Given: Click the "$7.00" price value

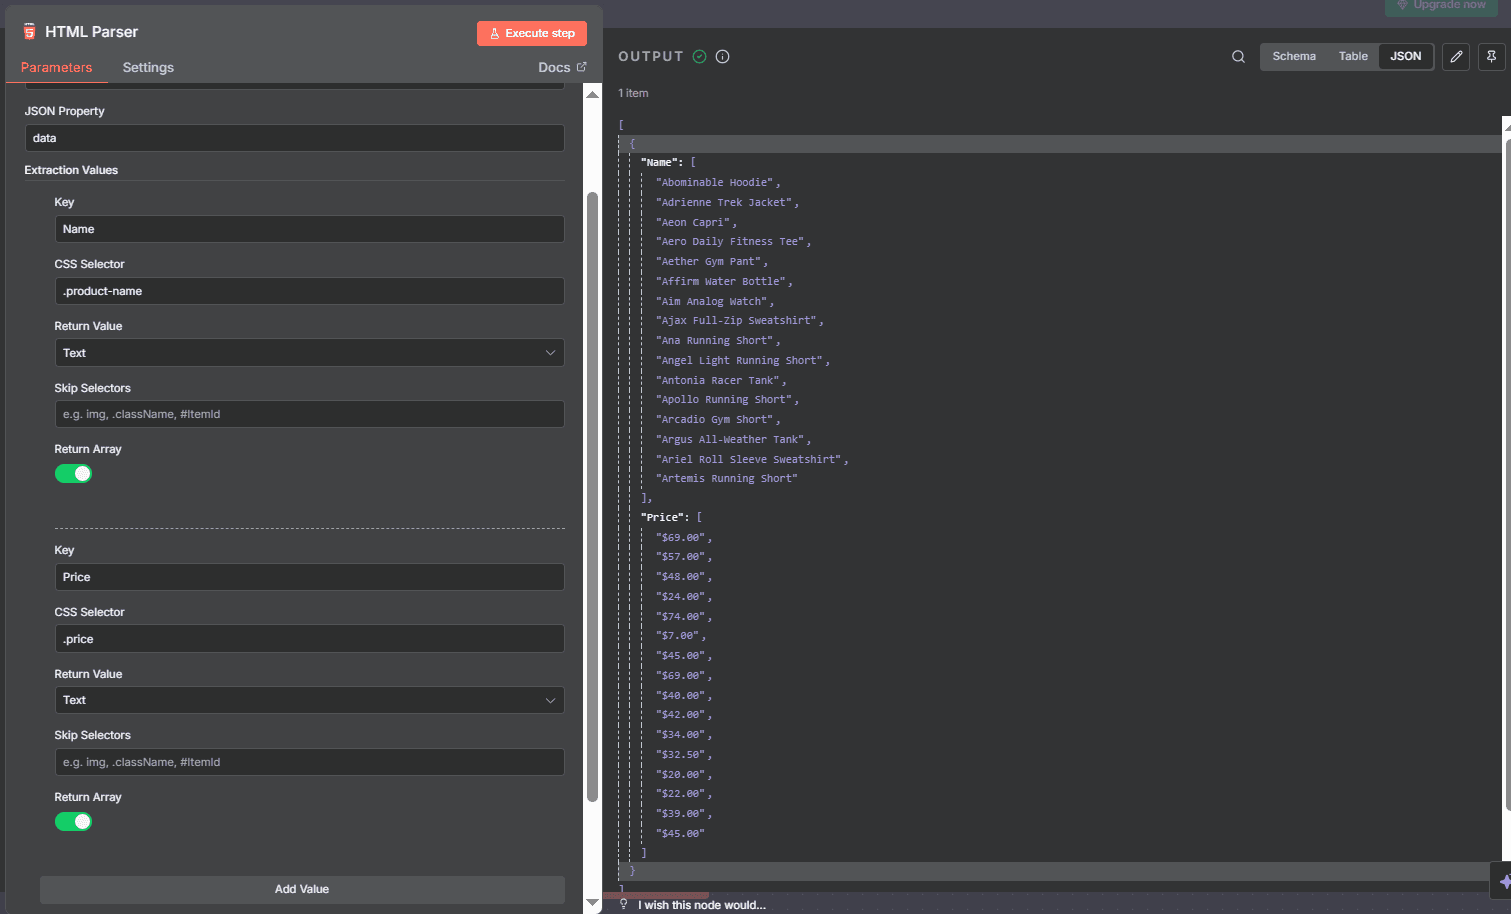Looking at the screenshot, I should click(x=677, y=635).
